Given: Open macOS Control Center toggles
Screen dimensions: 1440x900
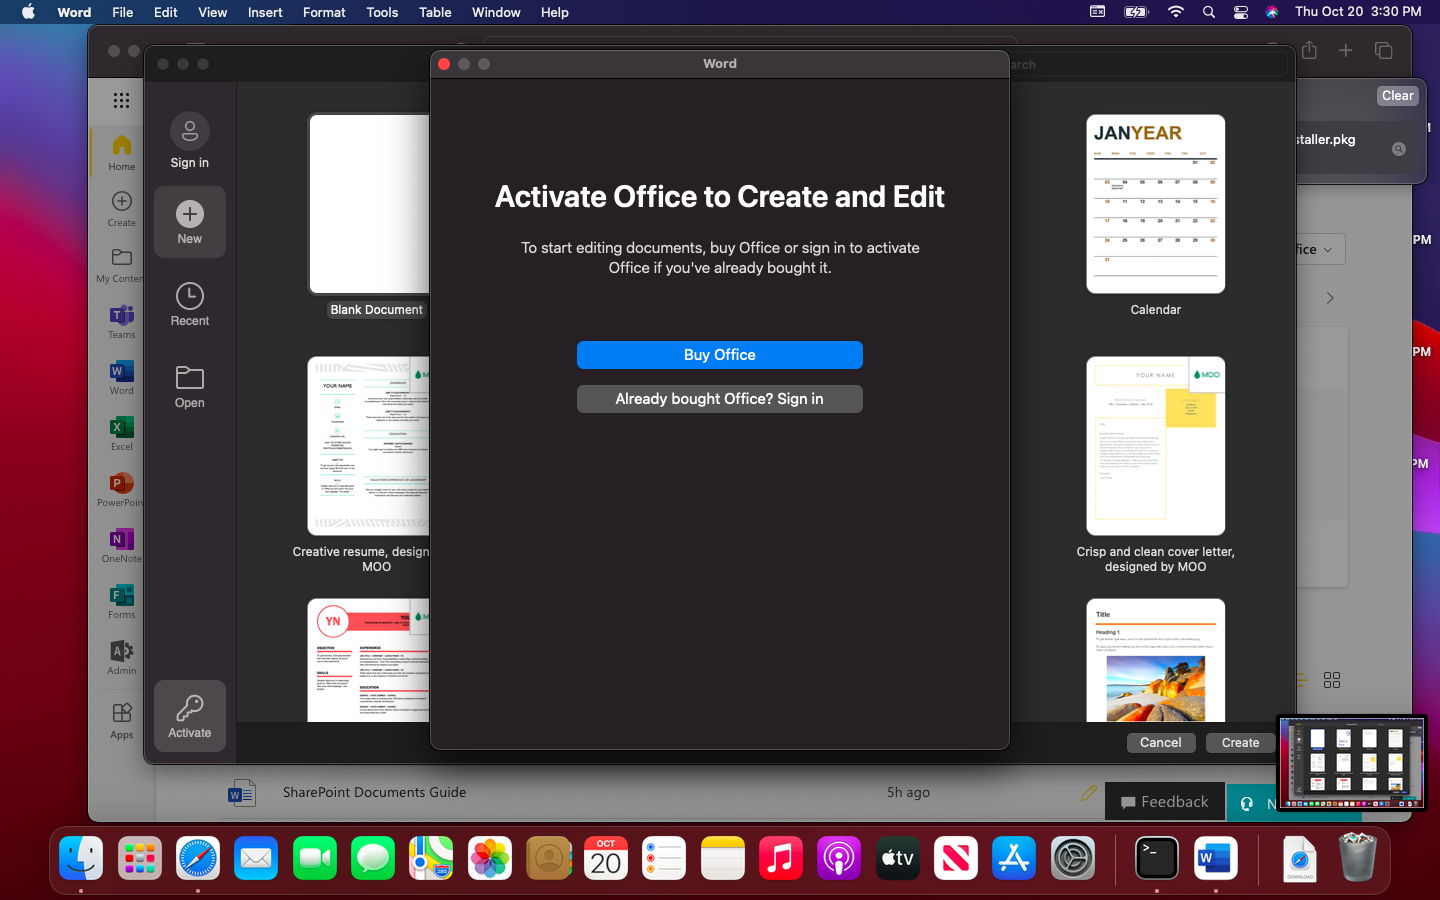Looking at the screenshot, I should pos(1240,12).
